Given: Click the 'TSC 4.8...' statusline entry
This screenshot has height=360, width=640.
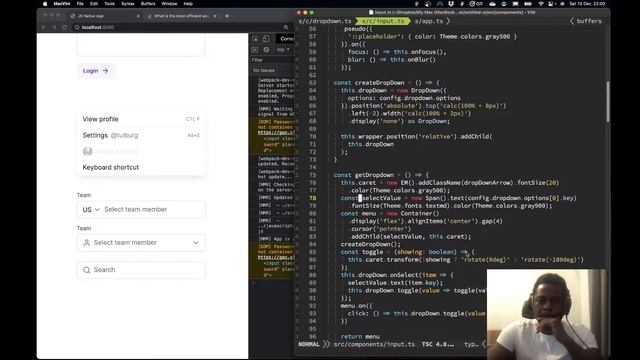Looking at the screenshot, I should tap(438, 344).
